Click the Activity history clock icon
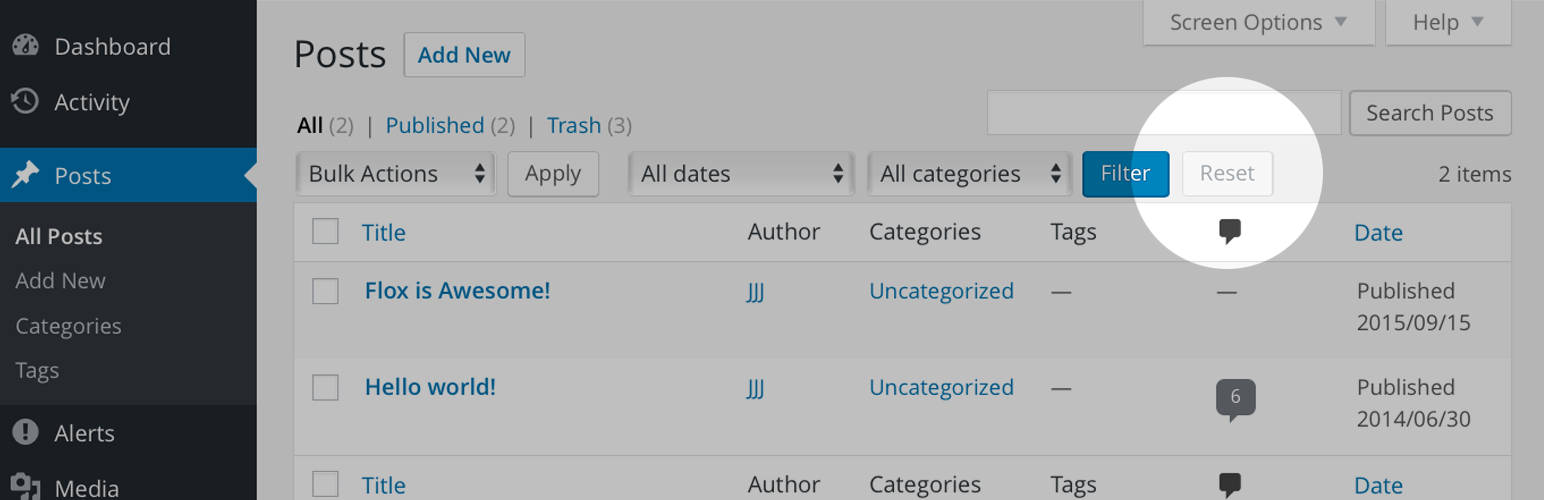Screen dimensions: 1544x500 click(25, 102)
